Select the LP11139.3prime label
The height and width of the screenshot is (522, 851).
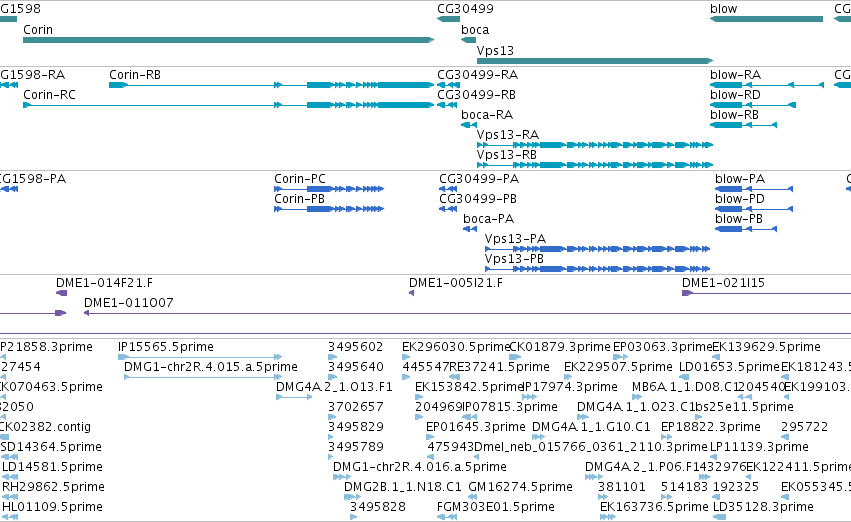pos(759,447)
